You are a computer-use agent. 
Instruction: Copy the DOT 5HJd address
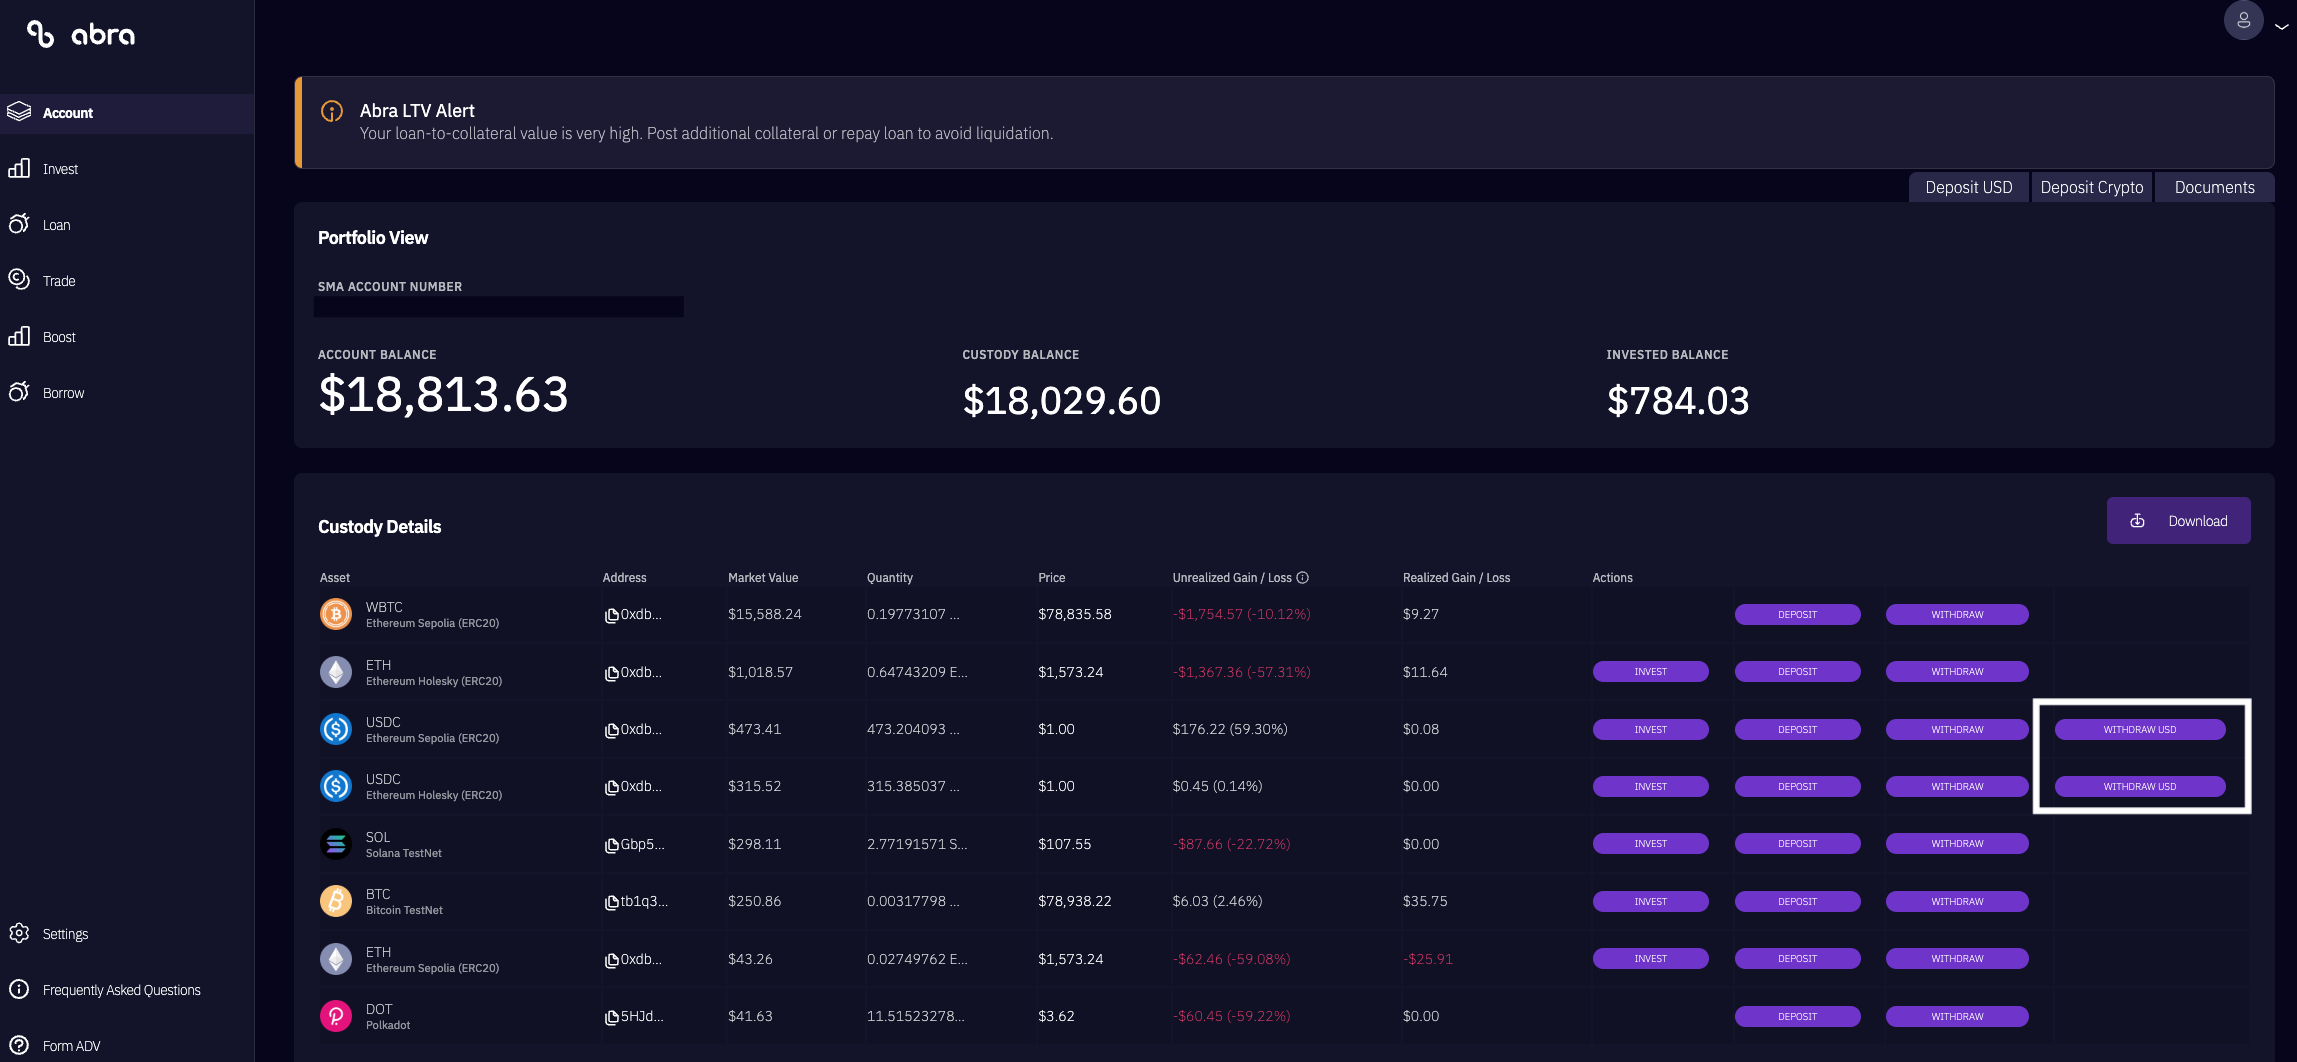(611, 1017)
